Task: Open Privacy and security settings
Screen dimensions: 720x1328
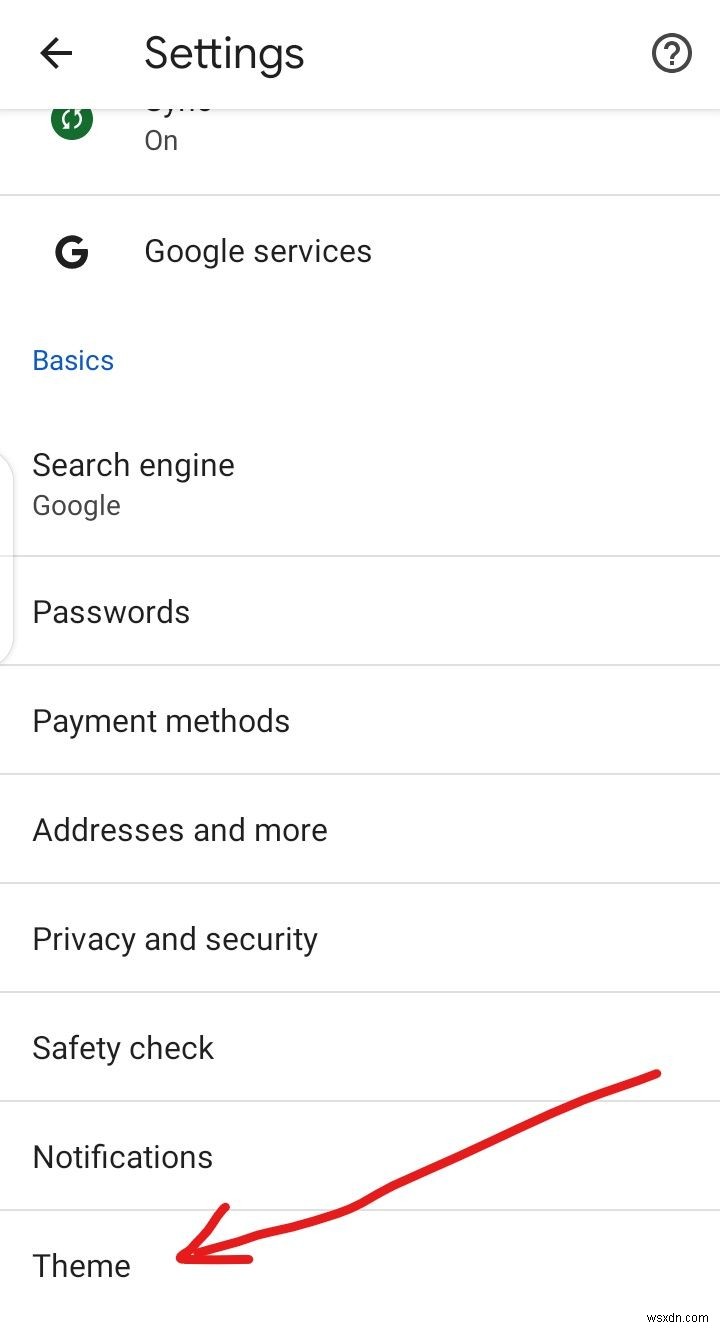Action: click(x=175, y=939)
